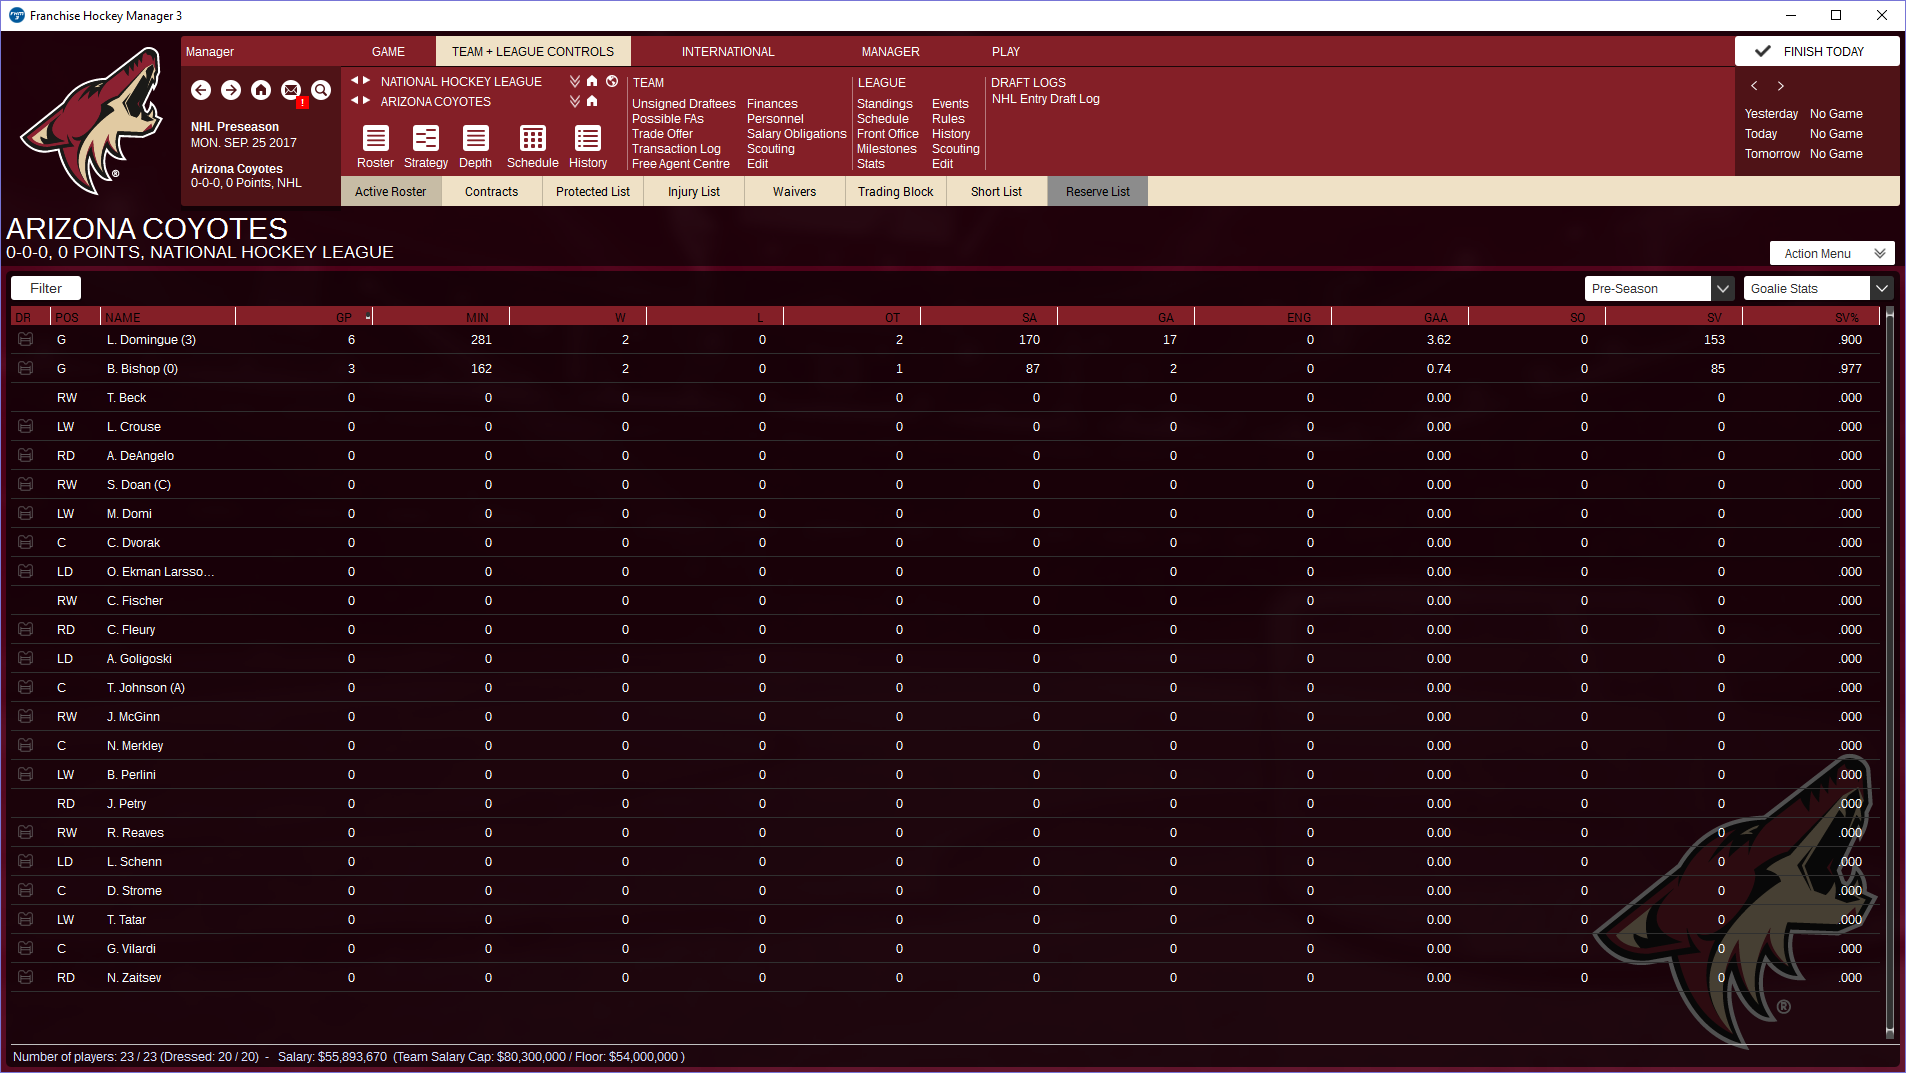Open the Pre-Season dropdown
This screenshot has width=1906, height=1080.
click(1659, 289)
